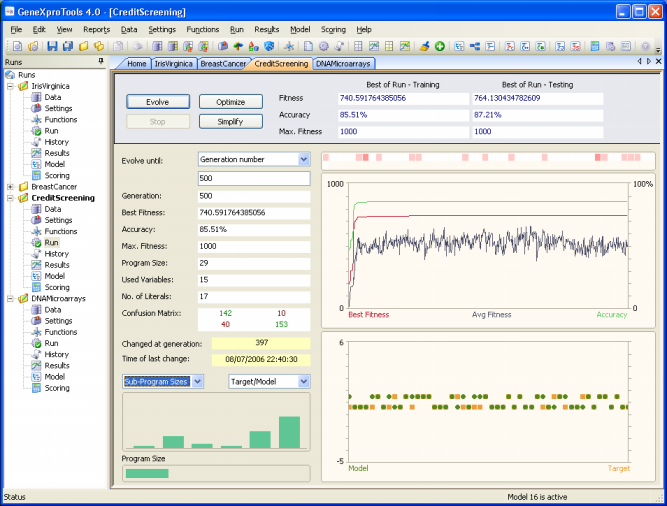Open the toolbar overflow options arrow
667x506 pixels.
pyautogui.click(x=658, y=49)
